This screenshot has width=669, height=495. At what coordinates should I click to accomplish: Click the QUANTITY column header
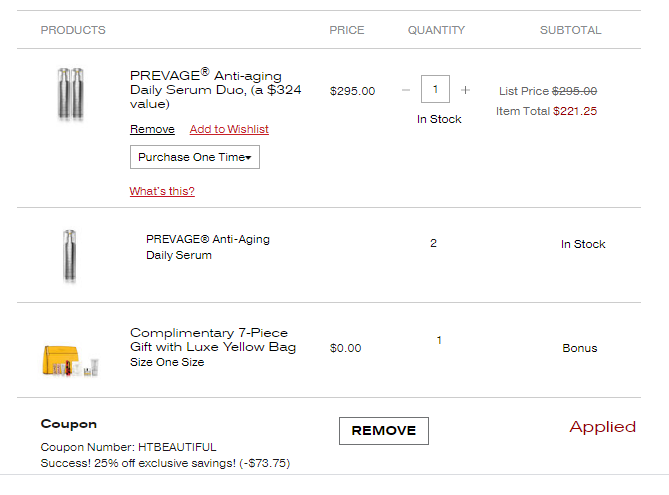[436, 30]
